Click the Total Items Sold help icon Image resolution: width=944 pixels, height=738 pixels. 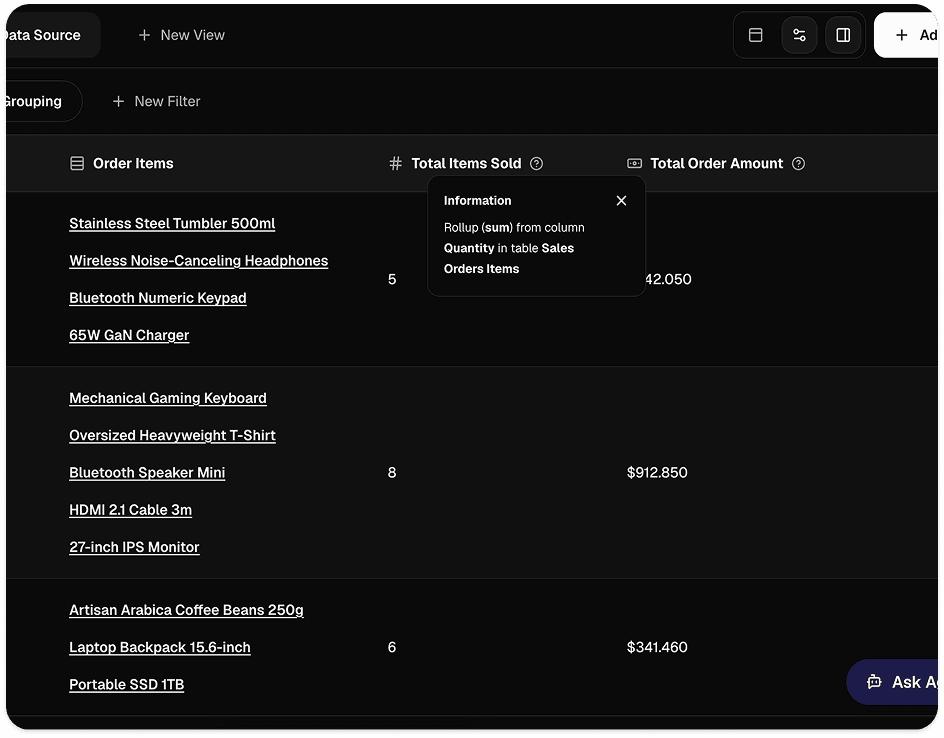(536, 163)
